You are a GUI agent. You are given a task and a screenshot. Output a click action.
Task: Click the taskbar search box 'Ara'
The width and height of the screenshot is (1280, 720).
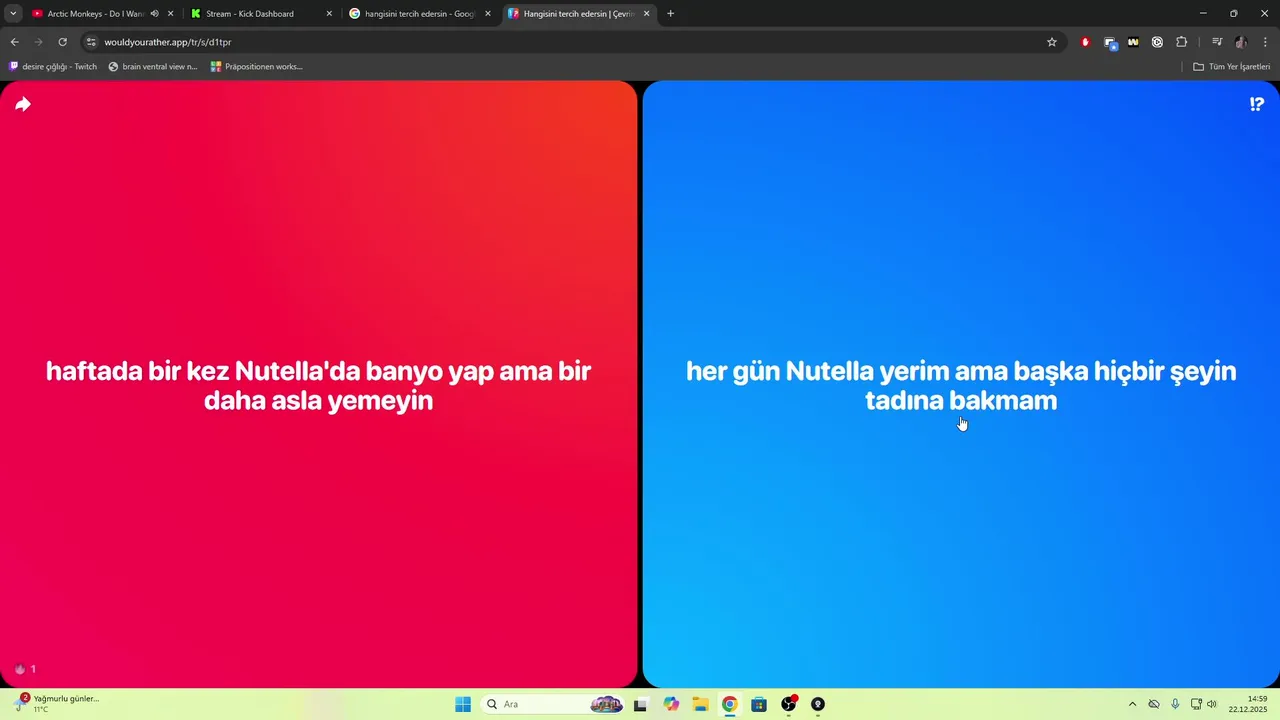pyautogui.click(x=553, y=704)
